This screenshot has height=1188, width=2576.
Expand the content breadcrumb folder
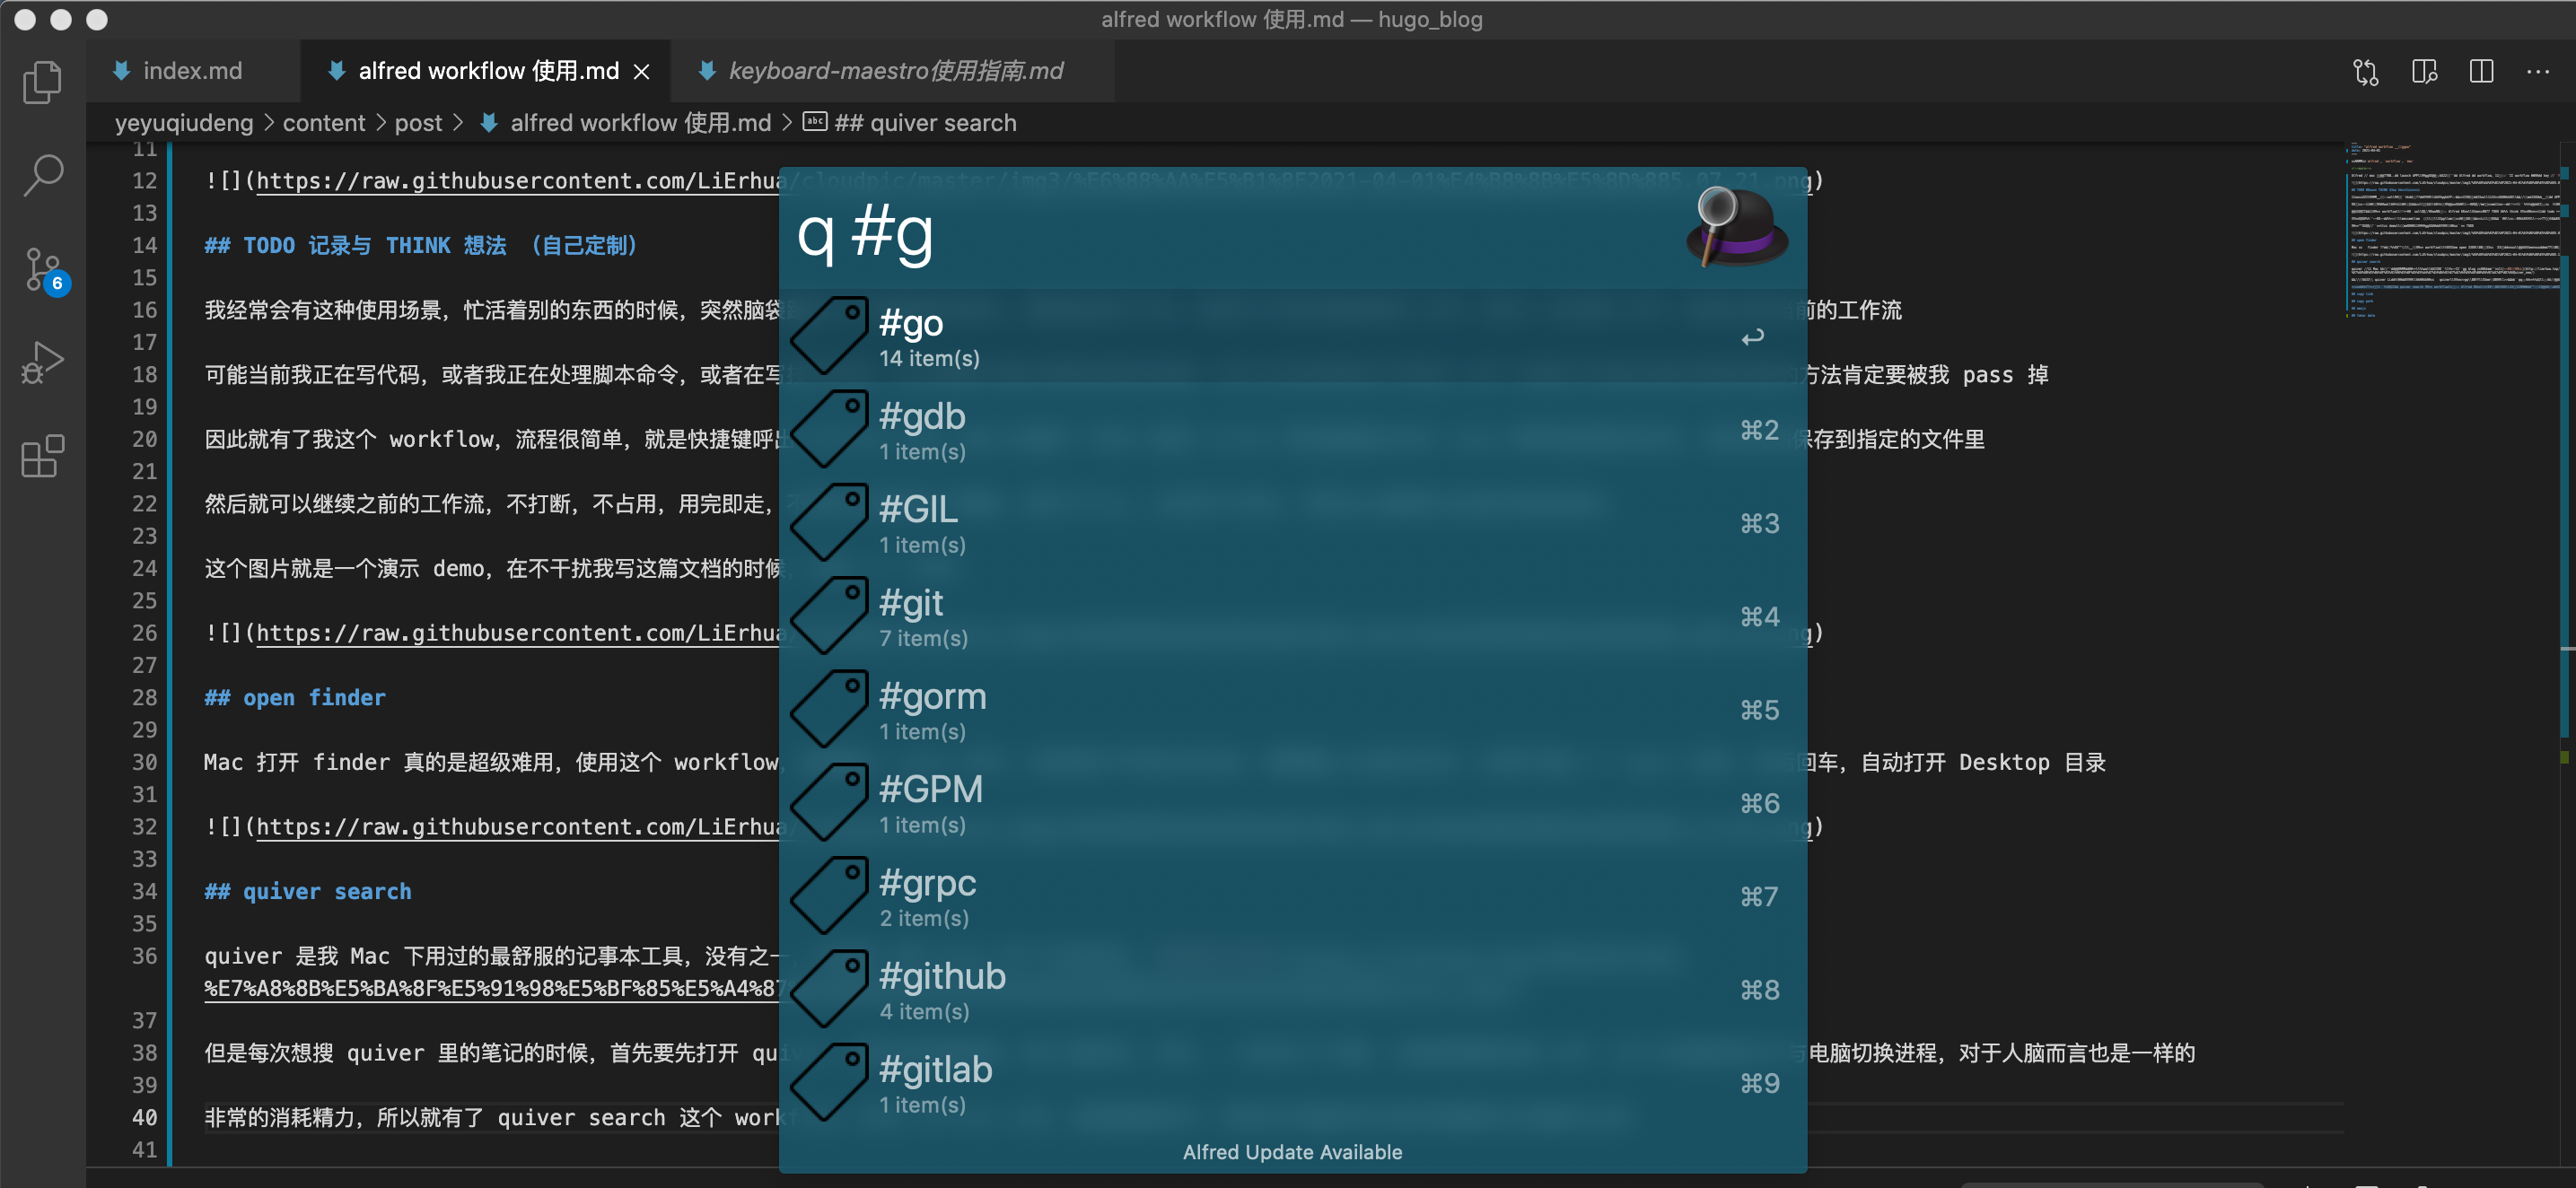pyautogui.click(x=323, y=123)
